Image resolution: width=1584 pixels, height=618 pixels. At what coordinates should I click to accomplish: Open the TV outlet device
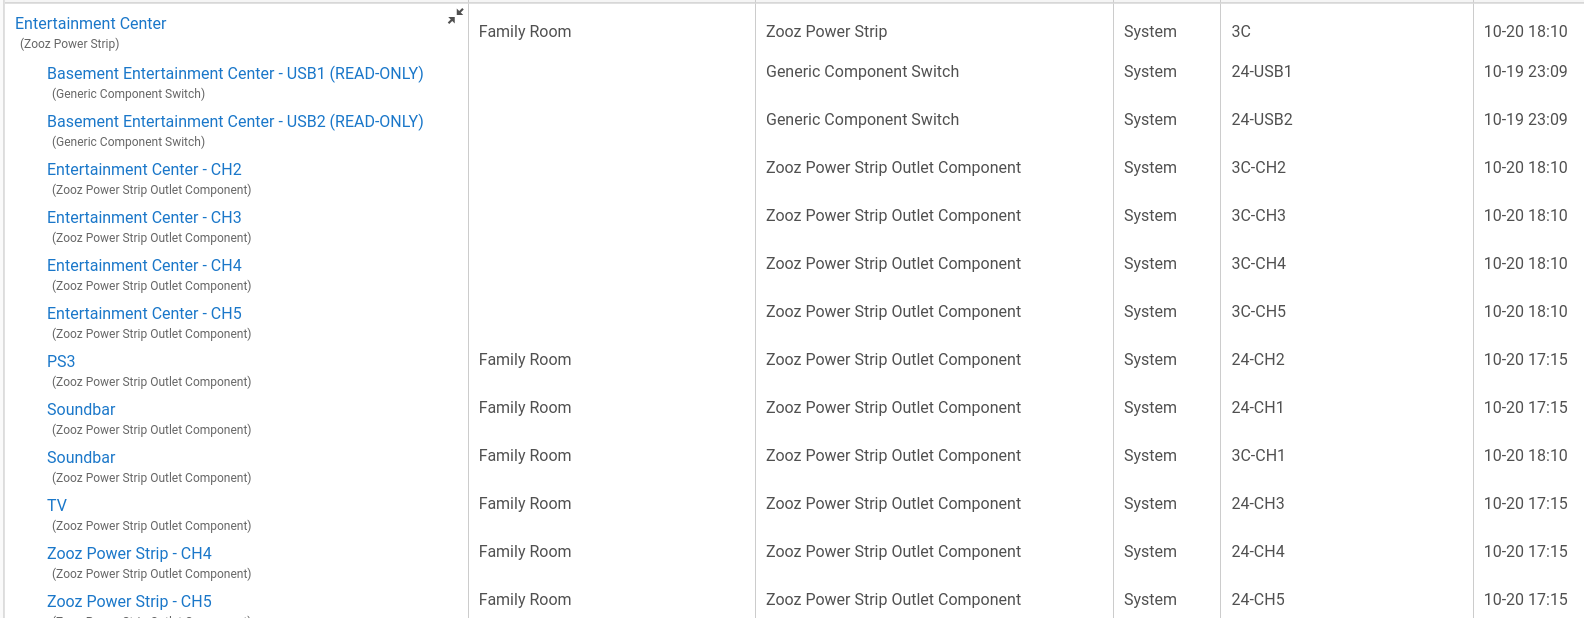(57, 505)
